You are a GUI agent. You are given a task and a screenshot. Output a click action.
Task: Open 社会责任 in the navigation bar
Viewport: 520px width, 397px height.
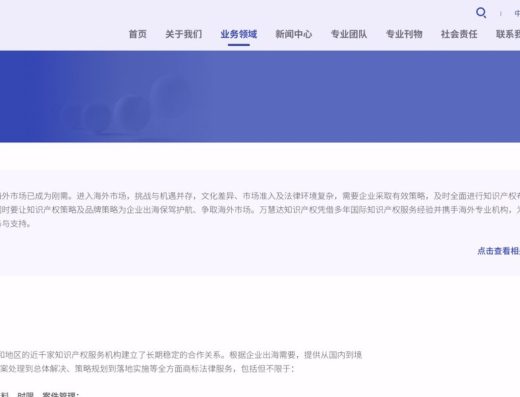tap(459, 34)
